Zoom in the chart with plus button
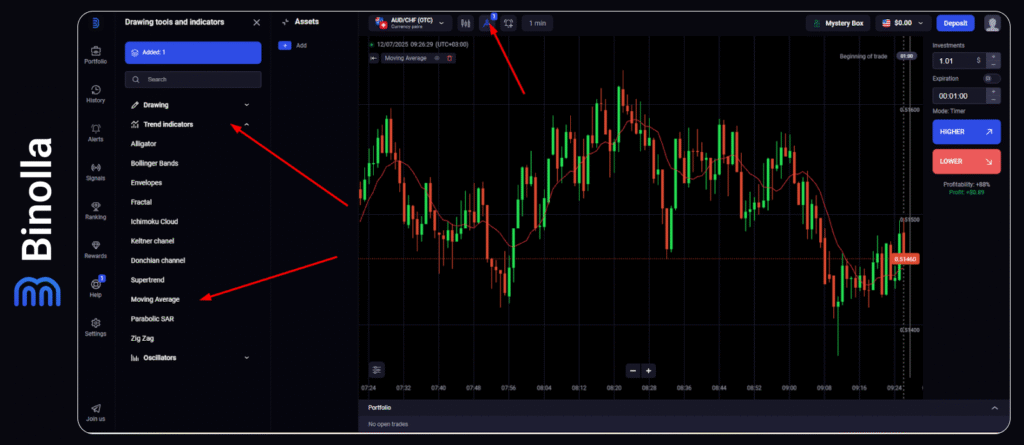1024x445 pixels. [x=648, y=370]
